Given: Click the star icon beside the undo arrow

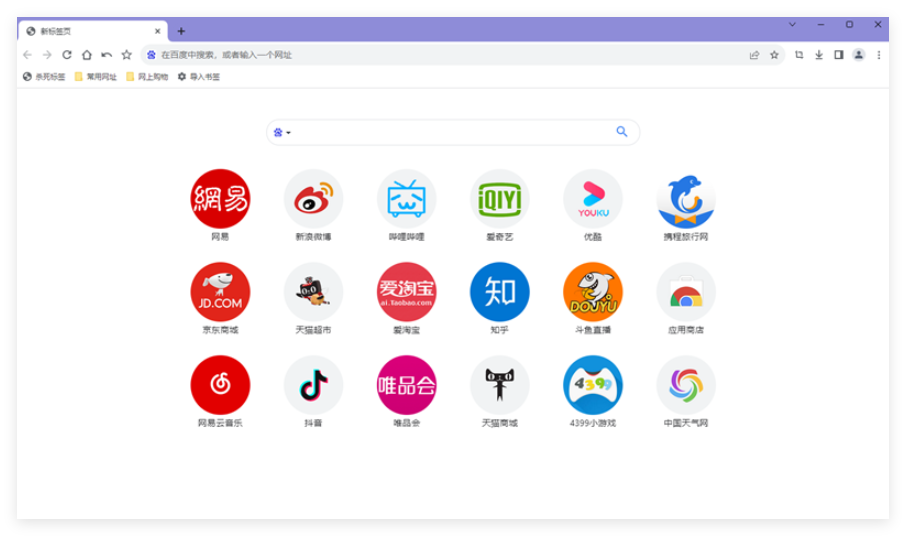Looking at the screenshot, I should pyautogui.click(x=127, y=55).
